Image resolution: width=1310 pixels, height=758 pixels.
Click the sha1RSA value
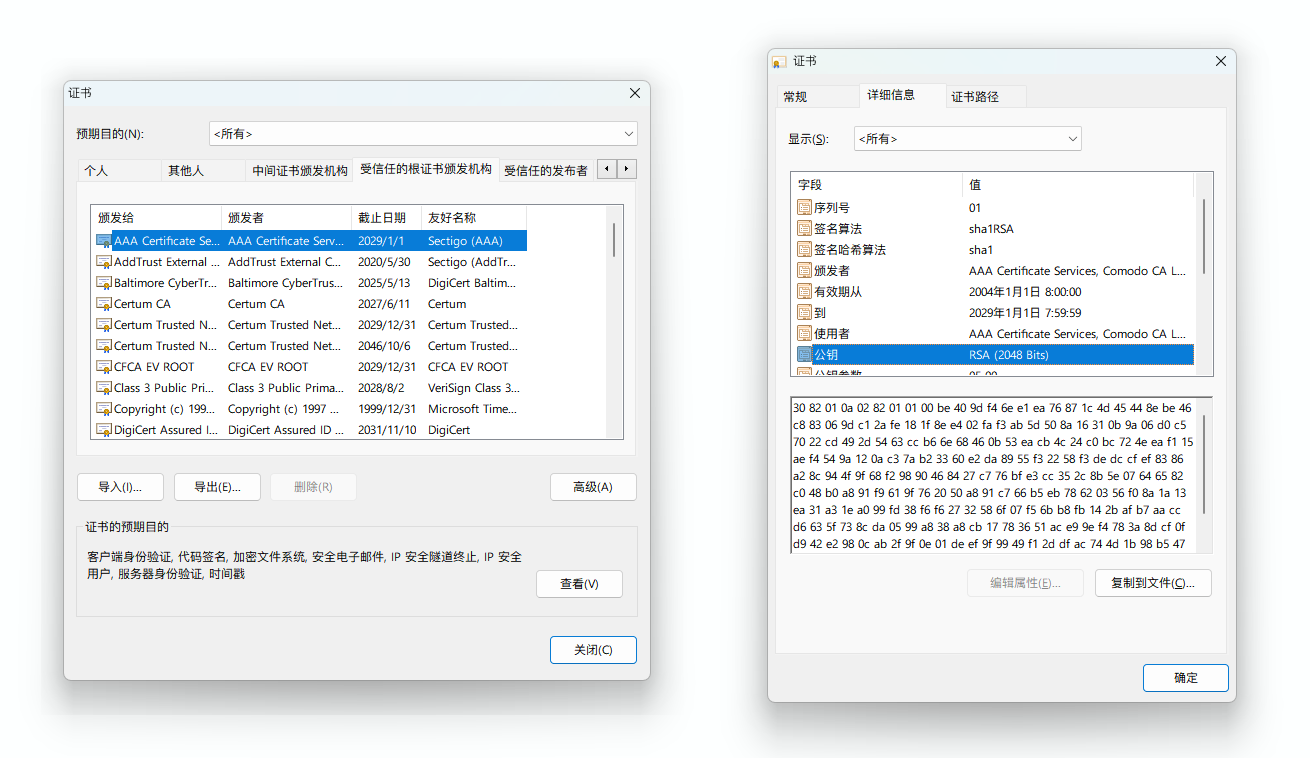pyautogui.click(x=991, y=229)
